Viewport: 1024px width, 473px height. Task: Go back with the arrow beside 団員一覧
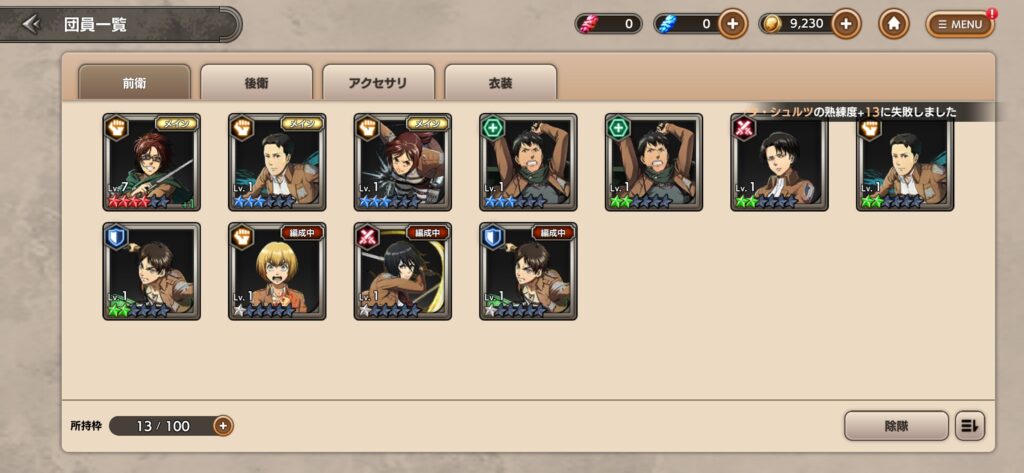pyautogui.click(x=31, y=25)
